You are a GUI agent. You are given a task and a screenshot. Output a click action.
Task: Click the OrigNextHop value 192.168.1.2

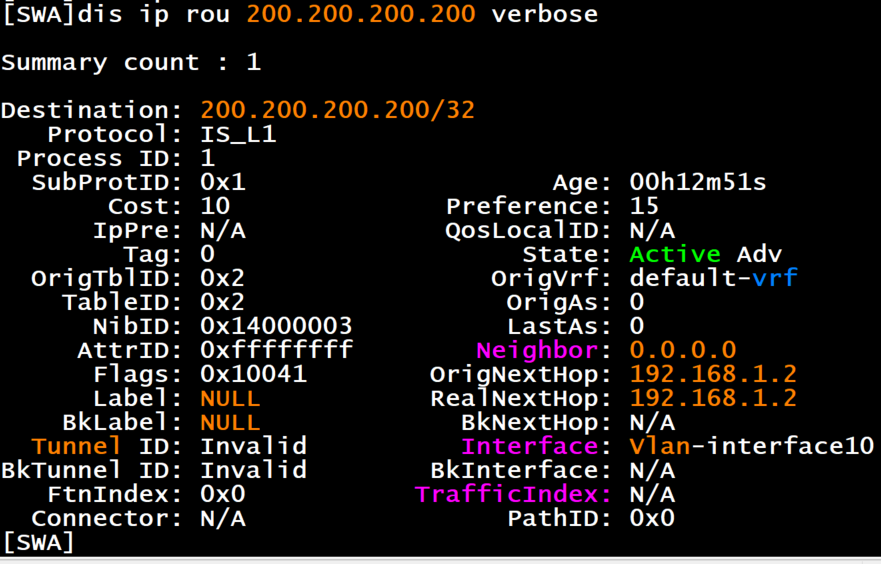pos(713,375)
